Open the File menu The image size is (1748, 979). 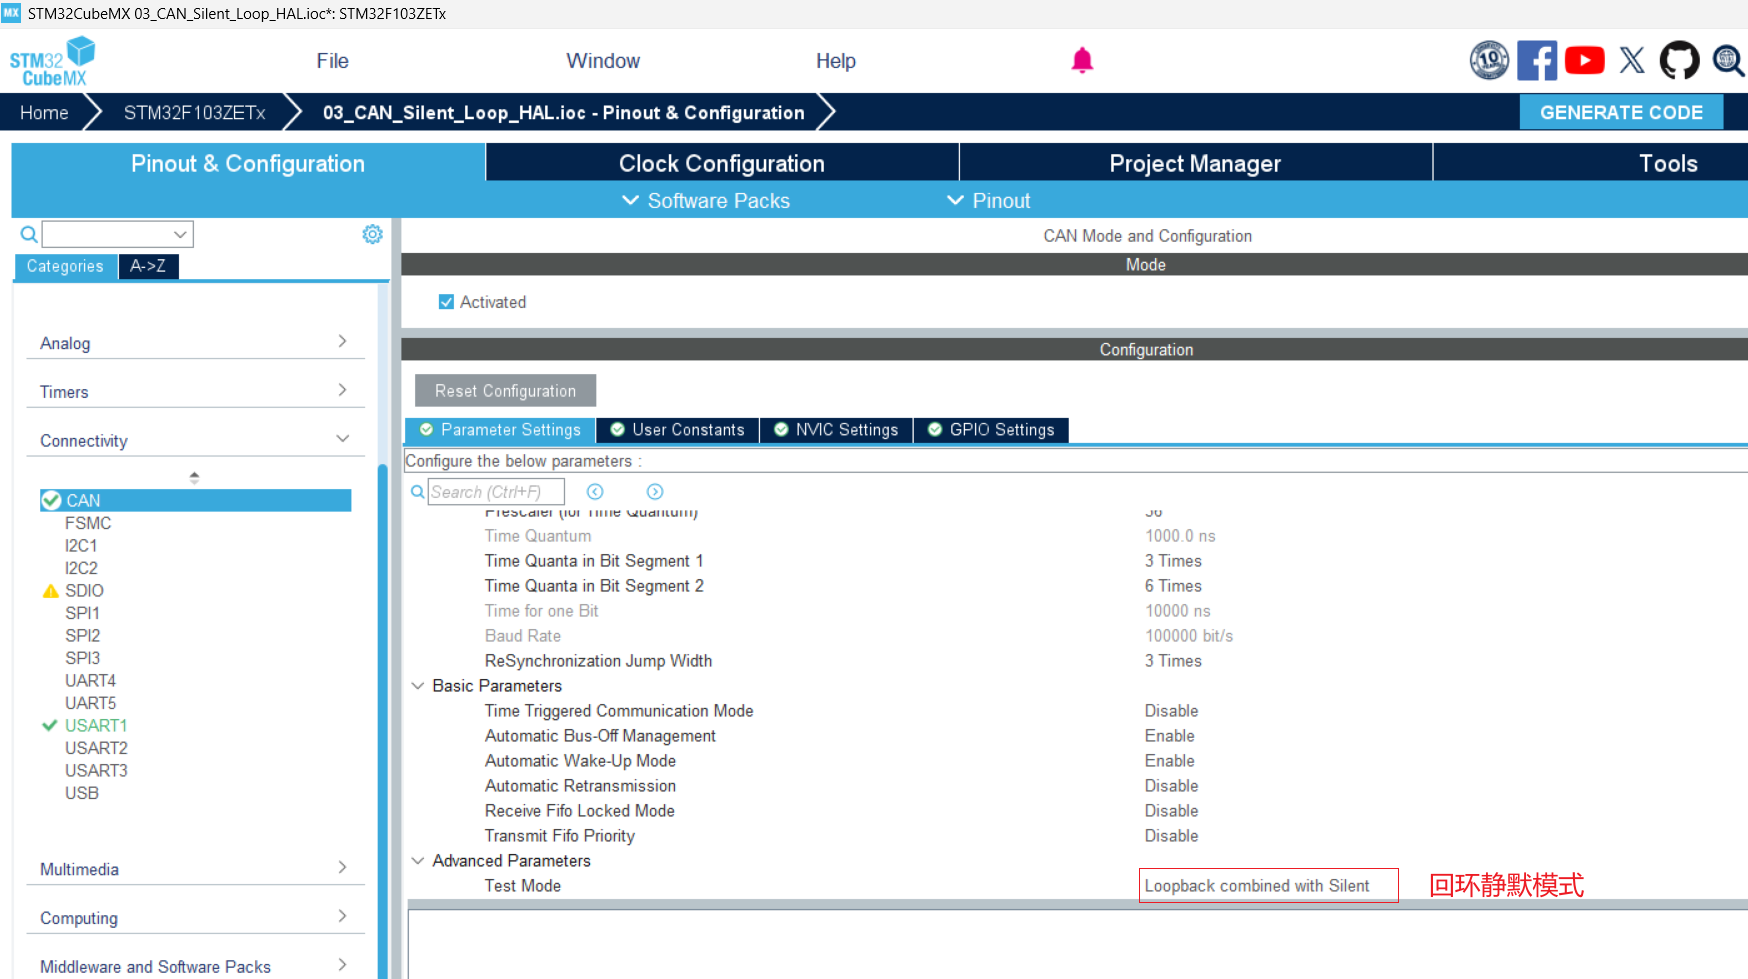(333, 61)
